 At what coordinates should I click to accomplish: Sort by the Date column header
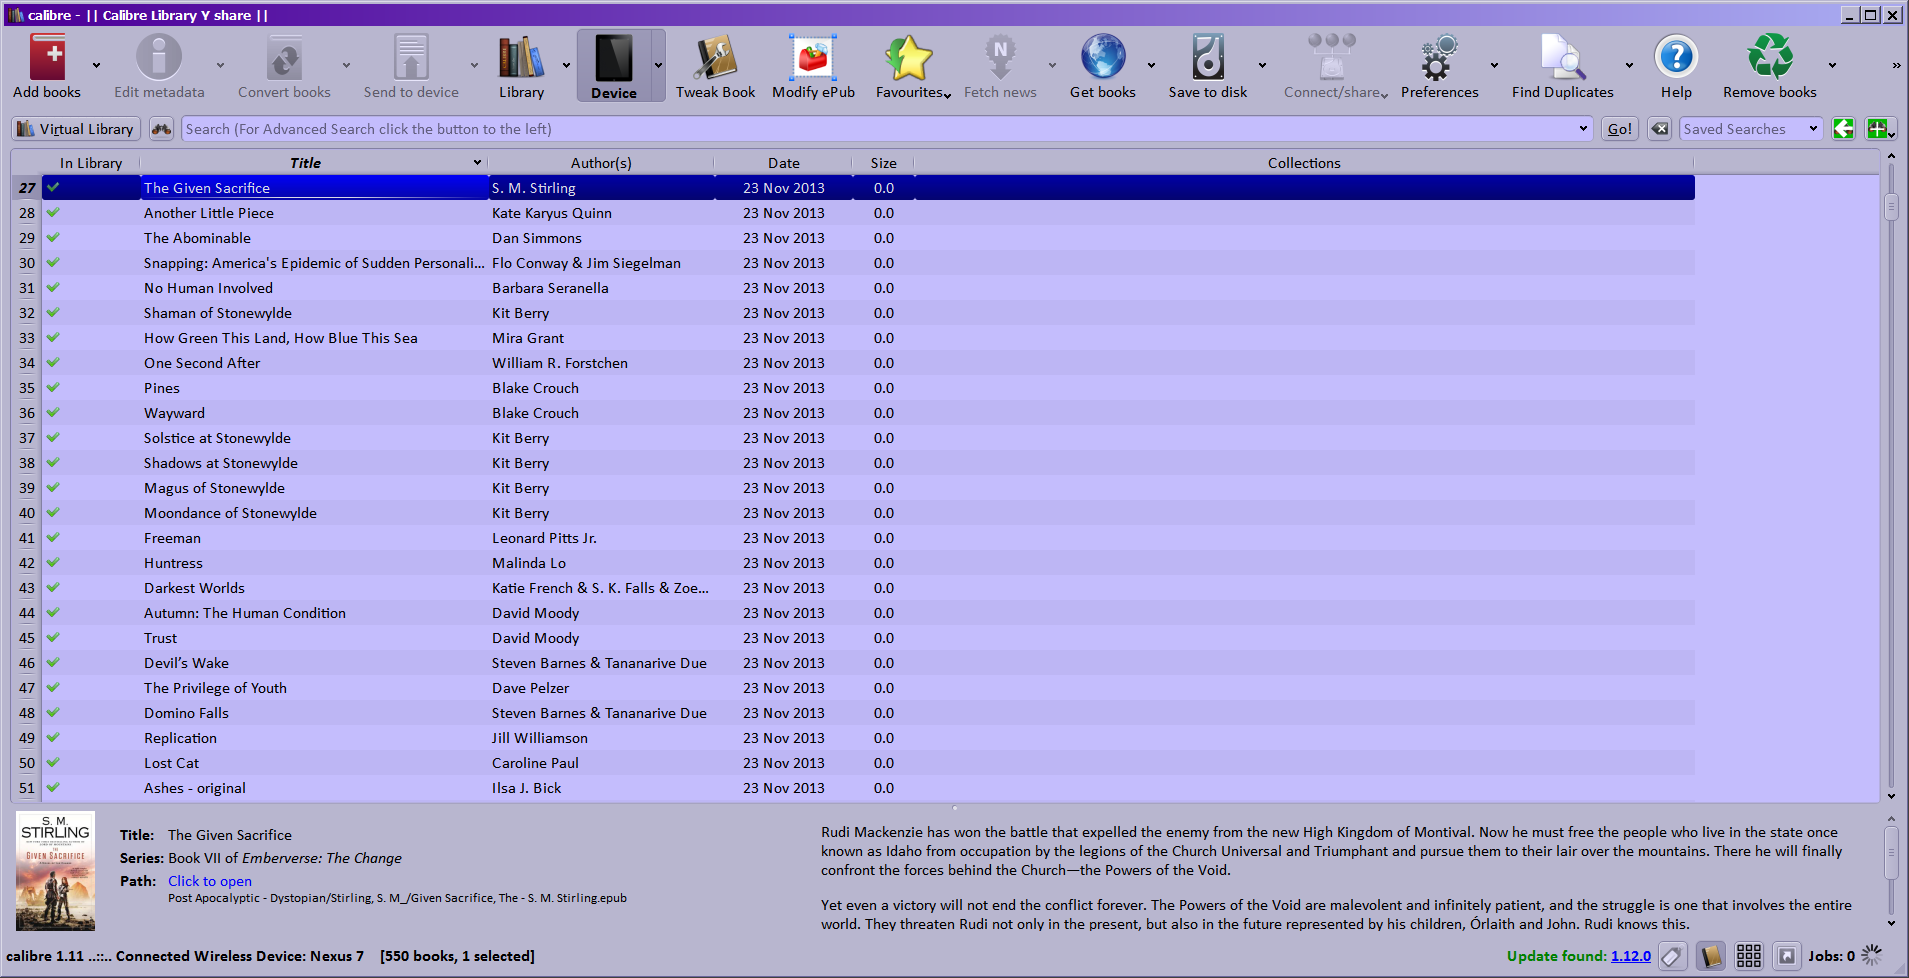tap(784, 163)
